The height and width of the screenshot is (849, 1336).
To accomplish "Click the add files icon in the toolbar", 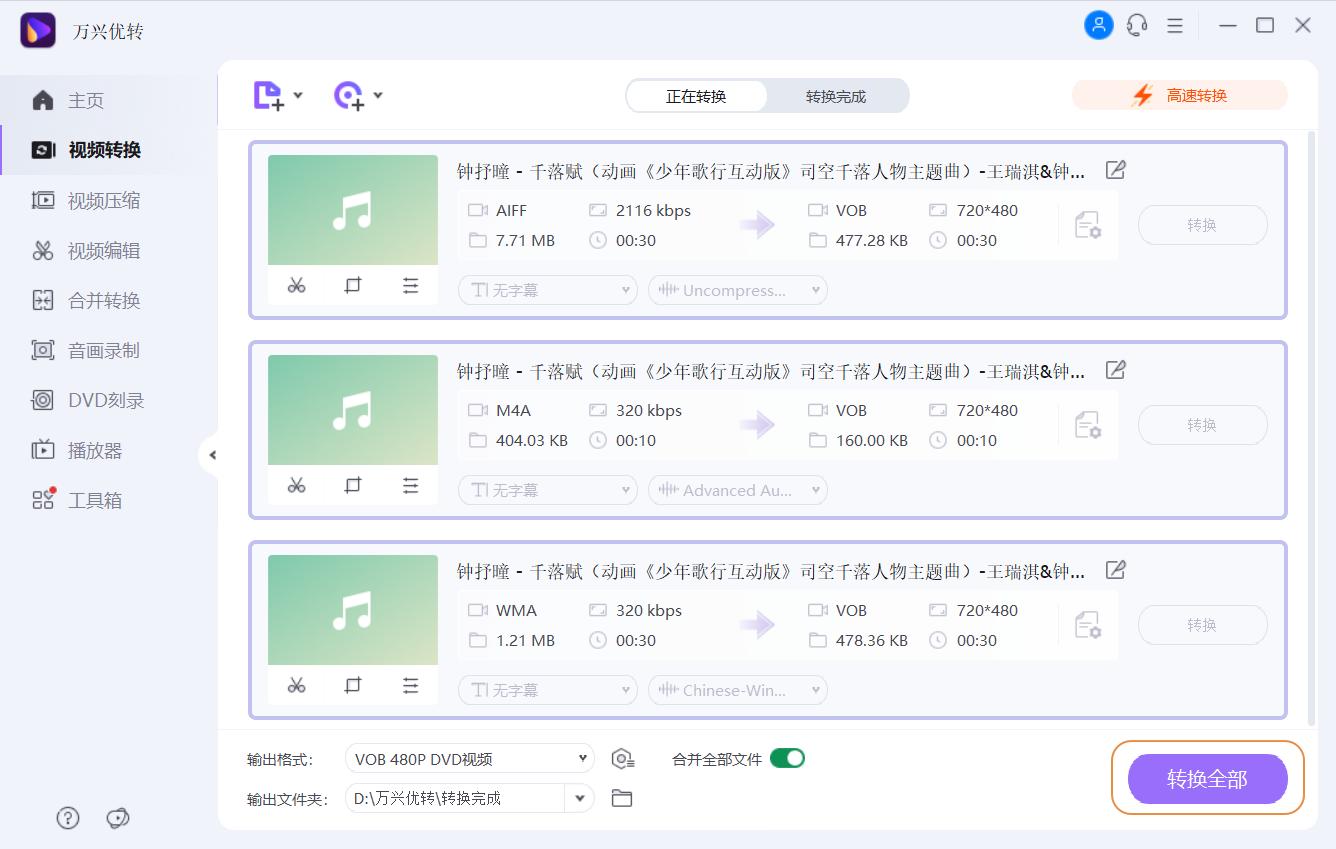I will click(270, 94).
